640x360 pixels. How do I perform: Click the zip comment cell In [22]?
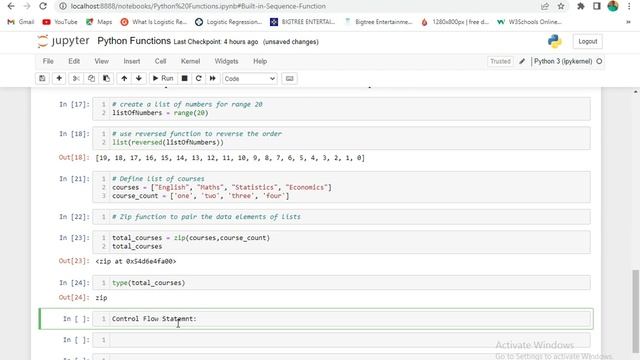(x=341, y=217)
